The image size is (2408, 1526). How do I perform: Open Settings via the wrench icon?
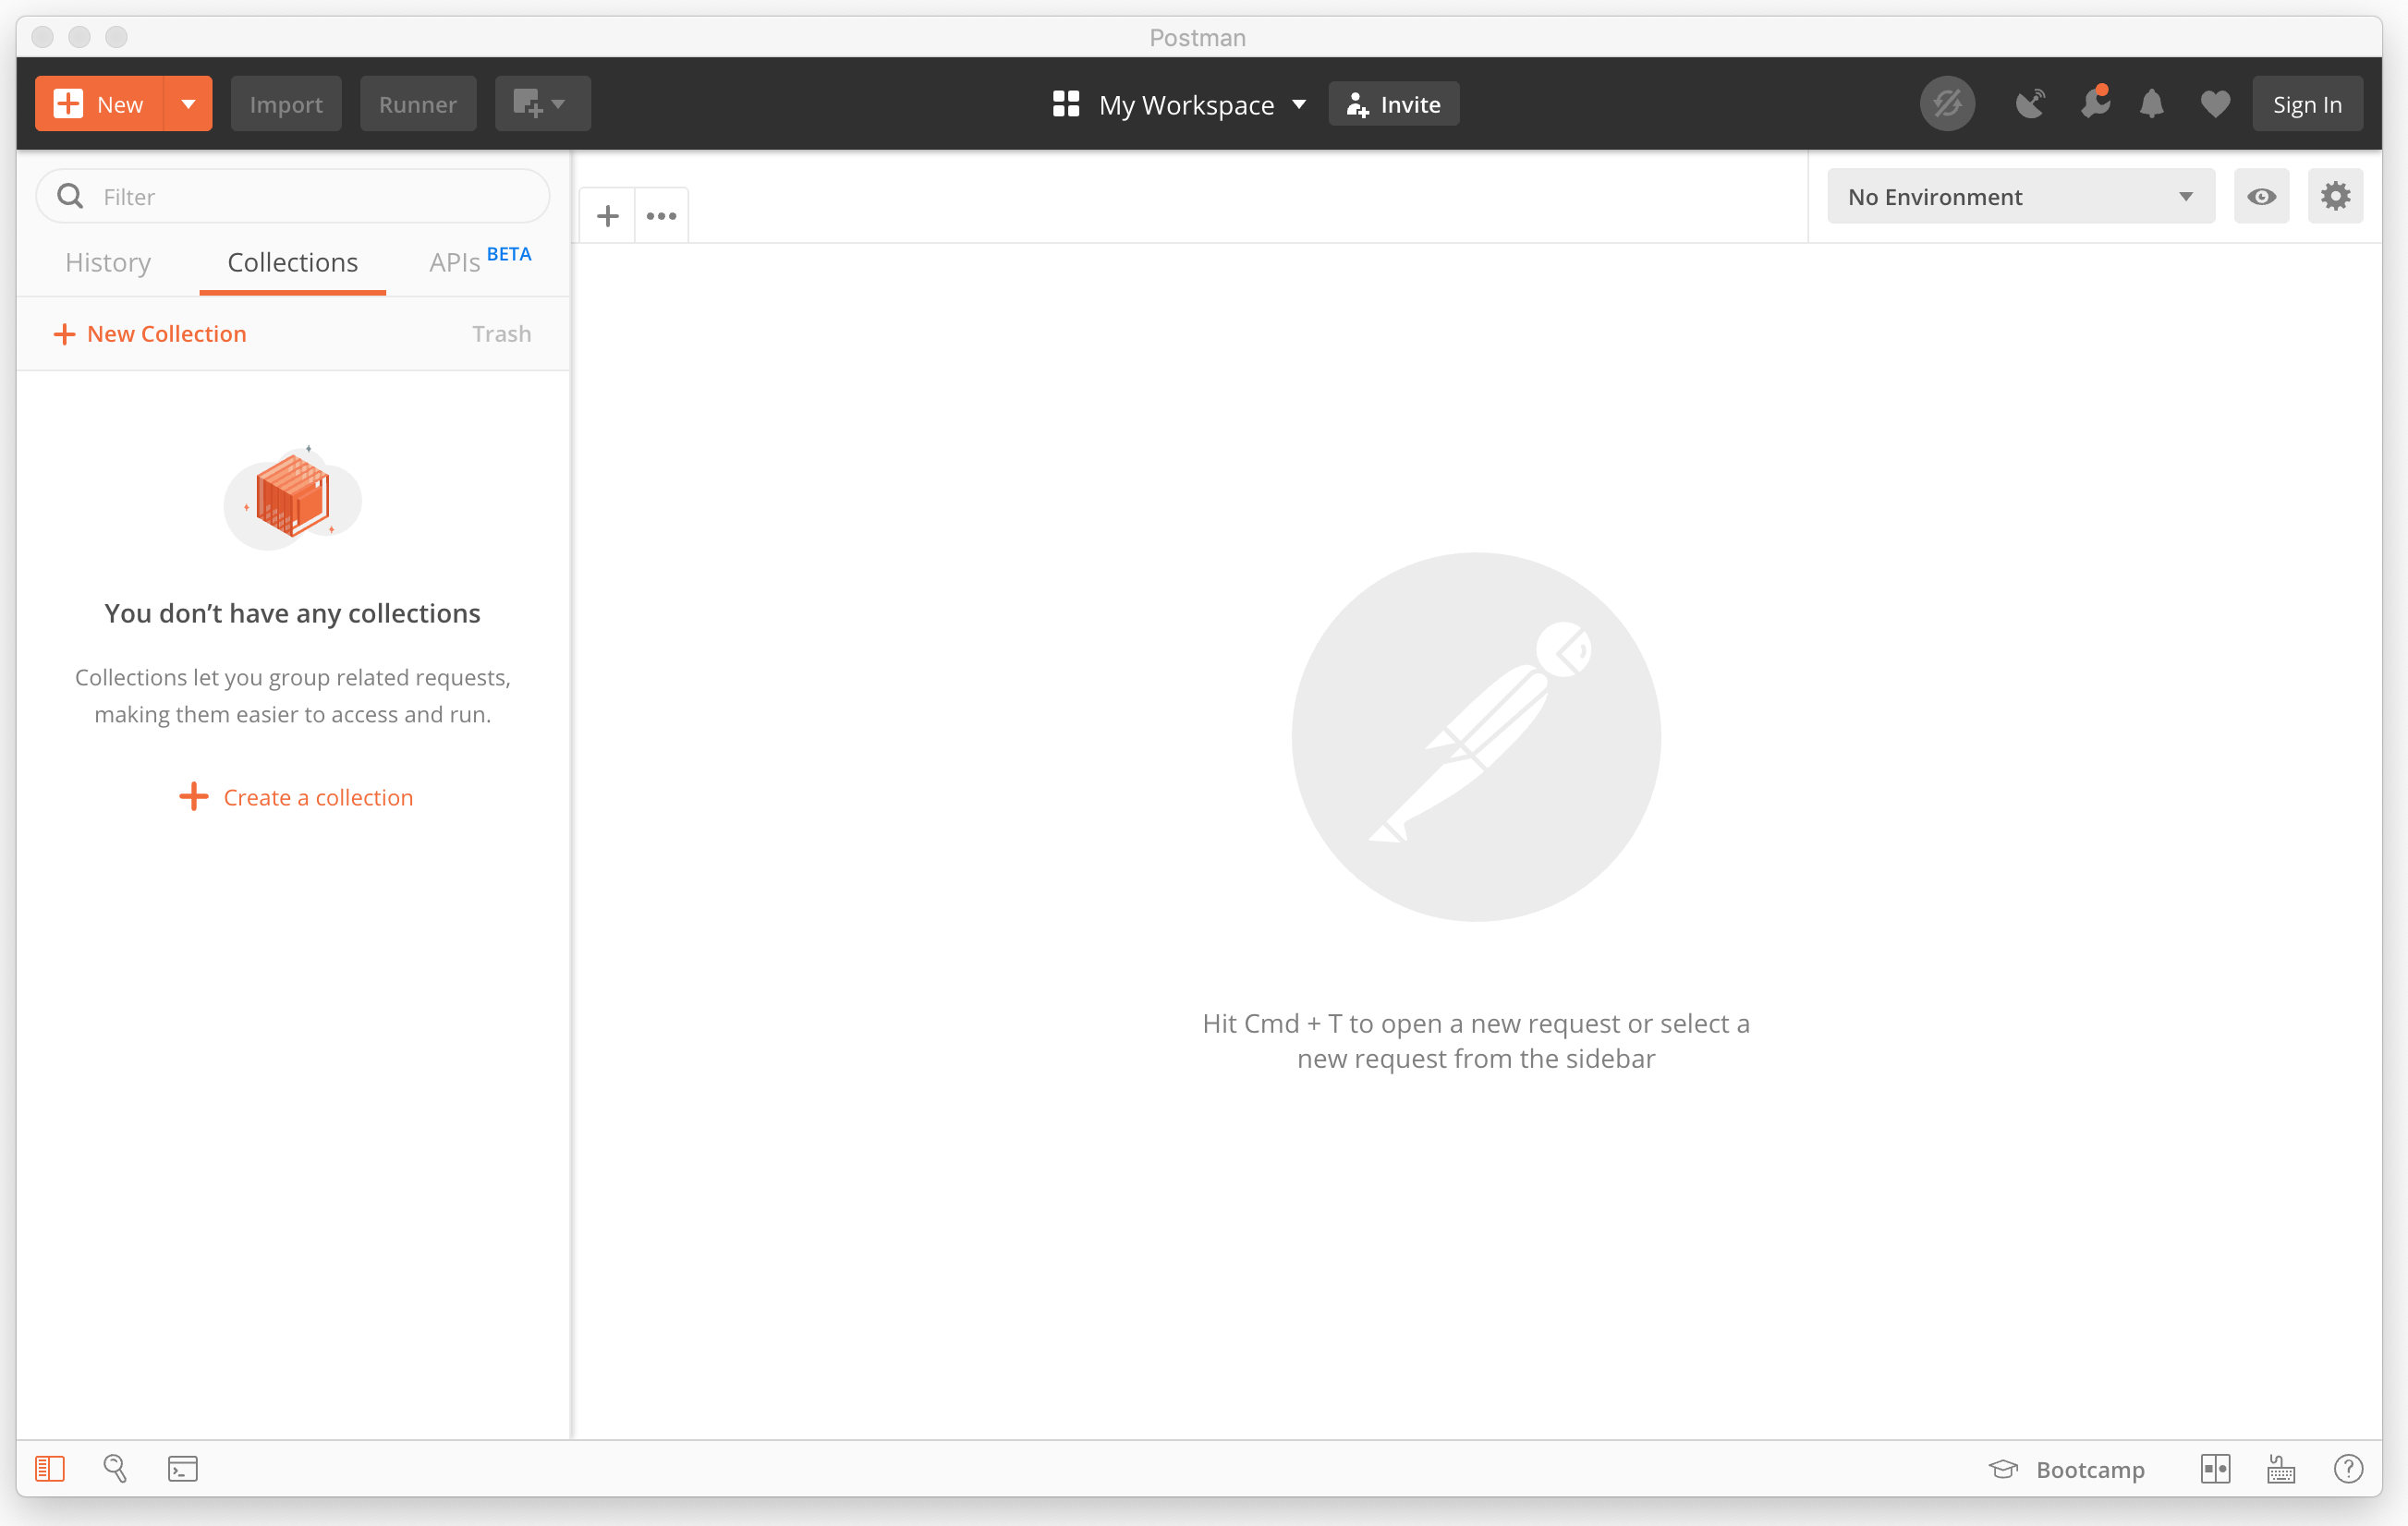[x=2096, y=103]
